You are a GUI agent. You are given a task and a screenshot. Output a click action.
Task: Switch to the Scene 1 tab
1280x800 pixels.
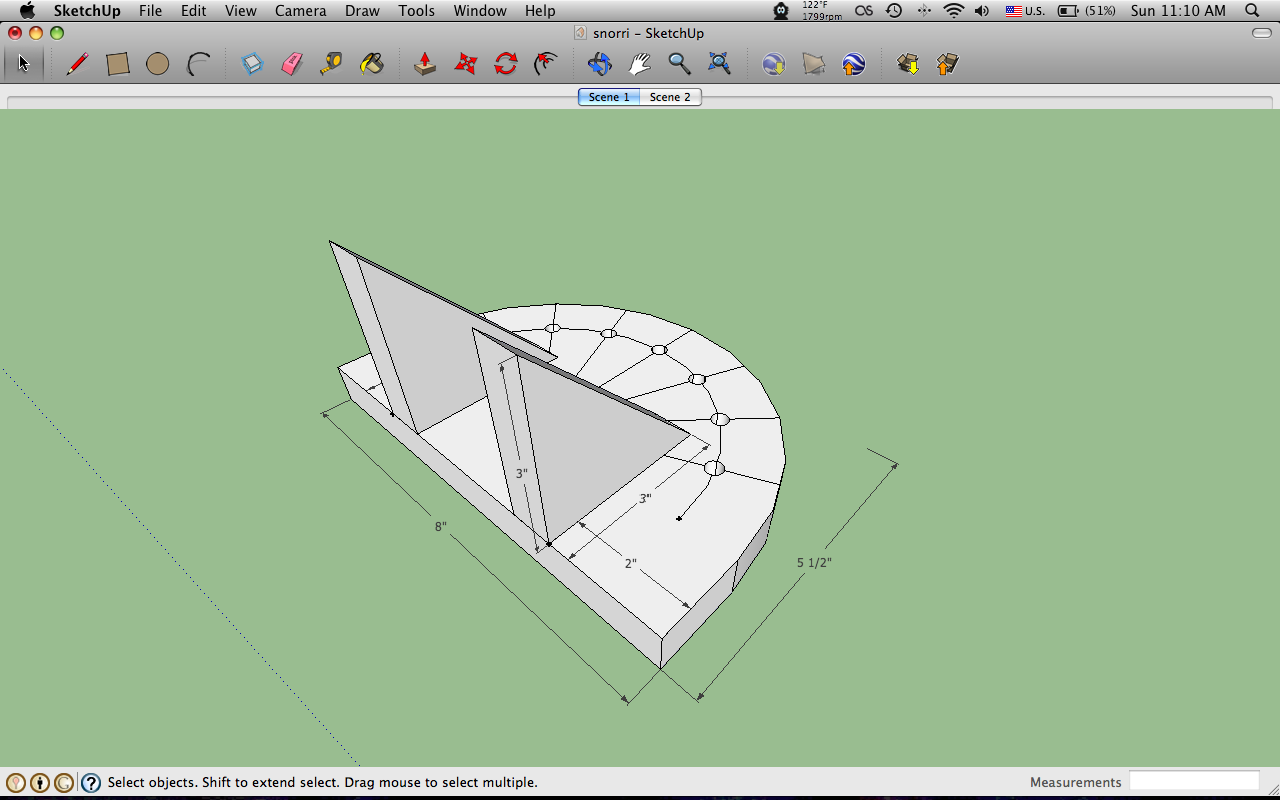[x=609, y=97]
